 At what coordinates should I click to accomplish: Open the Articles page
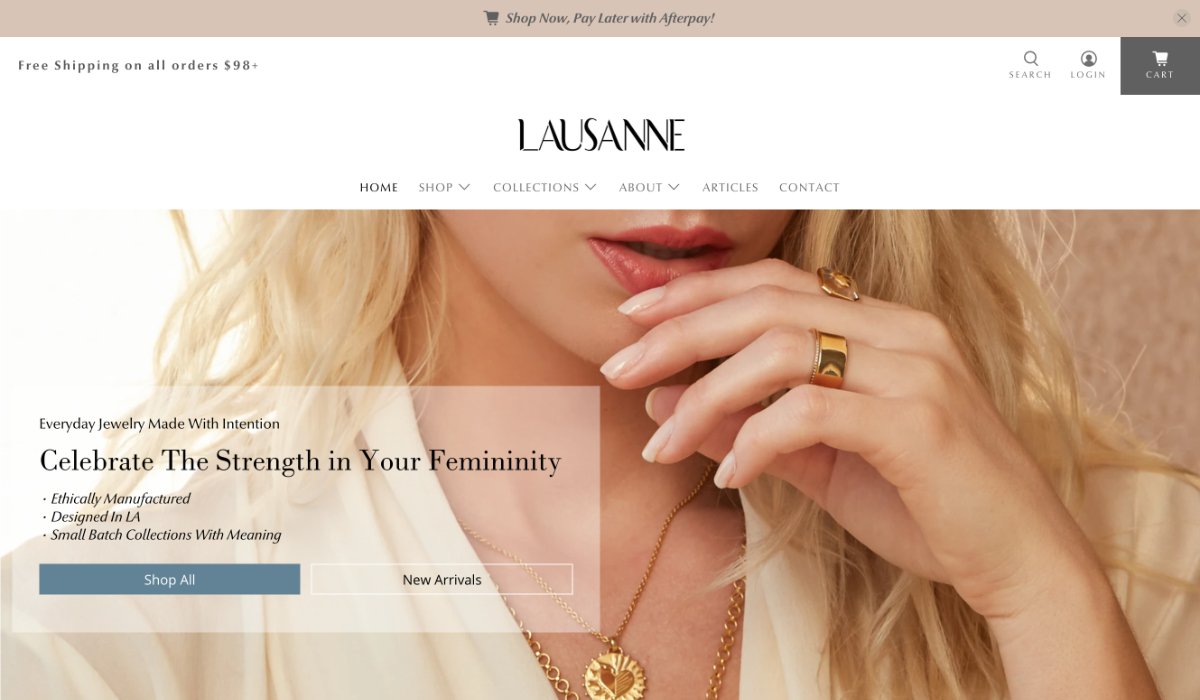pyautogui.click(x=730, y=187)
